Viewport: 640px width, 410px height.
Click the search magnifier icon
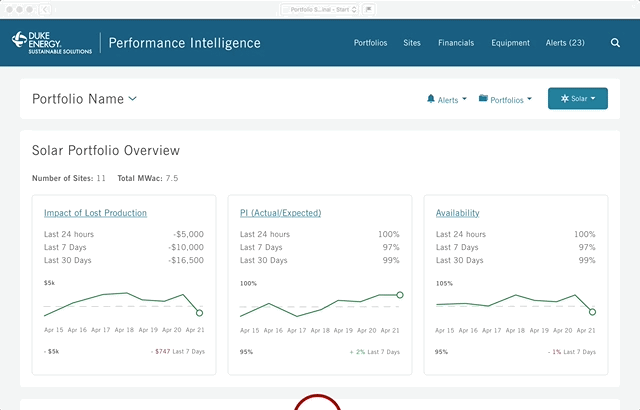(615, 43)
